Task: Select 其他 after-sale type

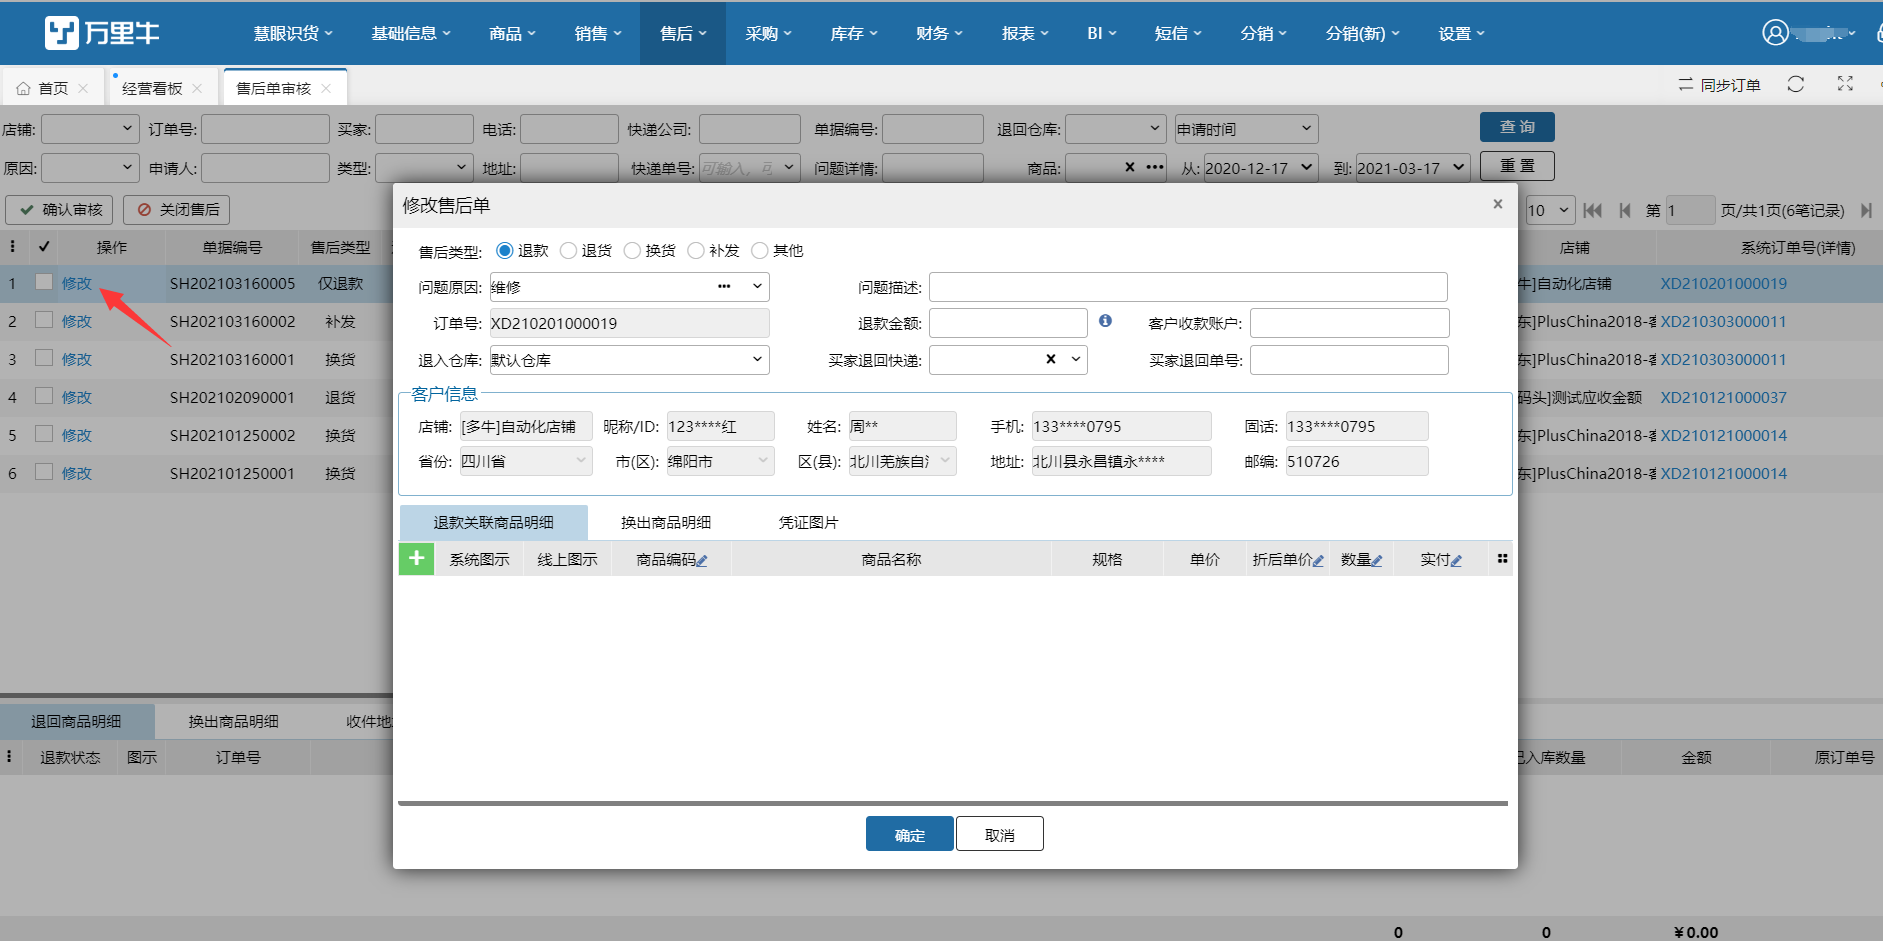Action: pos(760,250)
